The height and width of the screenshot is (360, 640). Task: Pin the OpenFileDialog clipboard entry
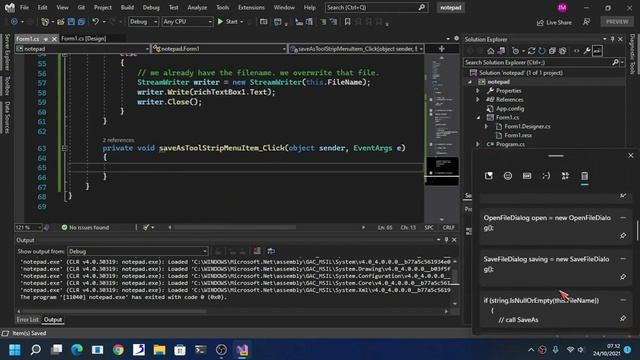[x=623, y=236]
